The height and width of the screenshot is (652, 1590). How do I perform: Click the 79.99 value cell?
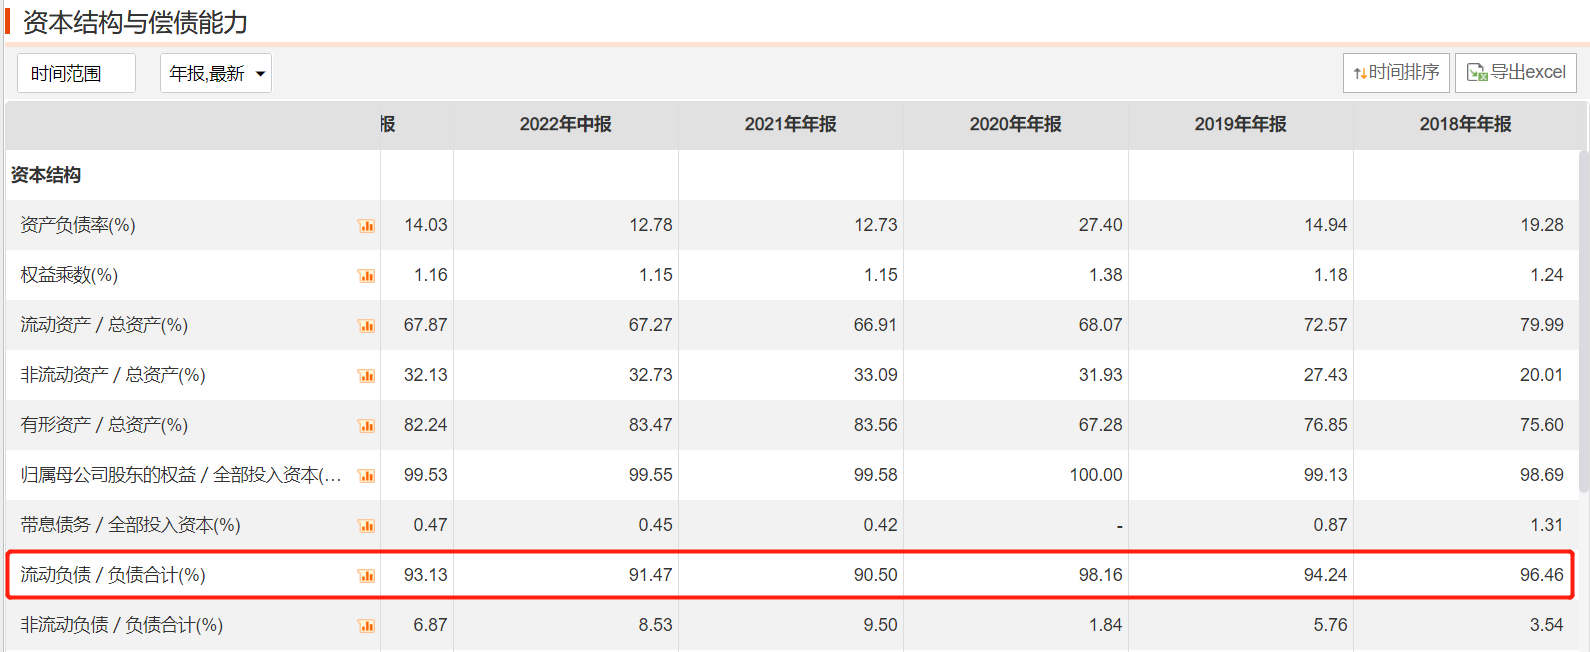[1541, 325]
